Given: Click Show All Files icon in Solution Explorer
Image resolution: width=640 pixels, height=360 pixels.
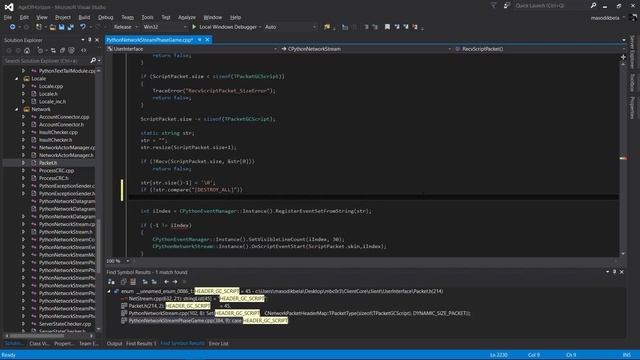Looking at the screenshot, I should tap(72, 51).
